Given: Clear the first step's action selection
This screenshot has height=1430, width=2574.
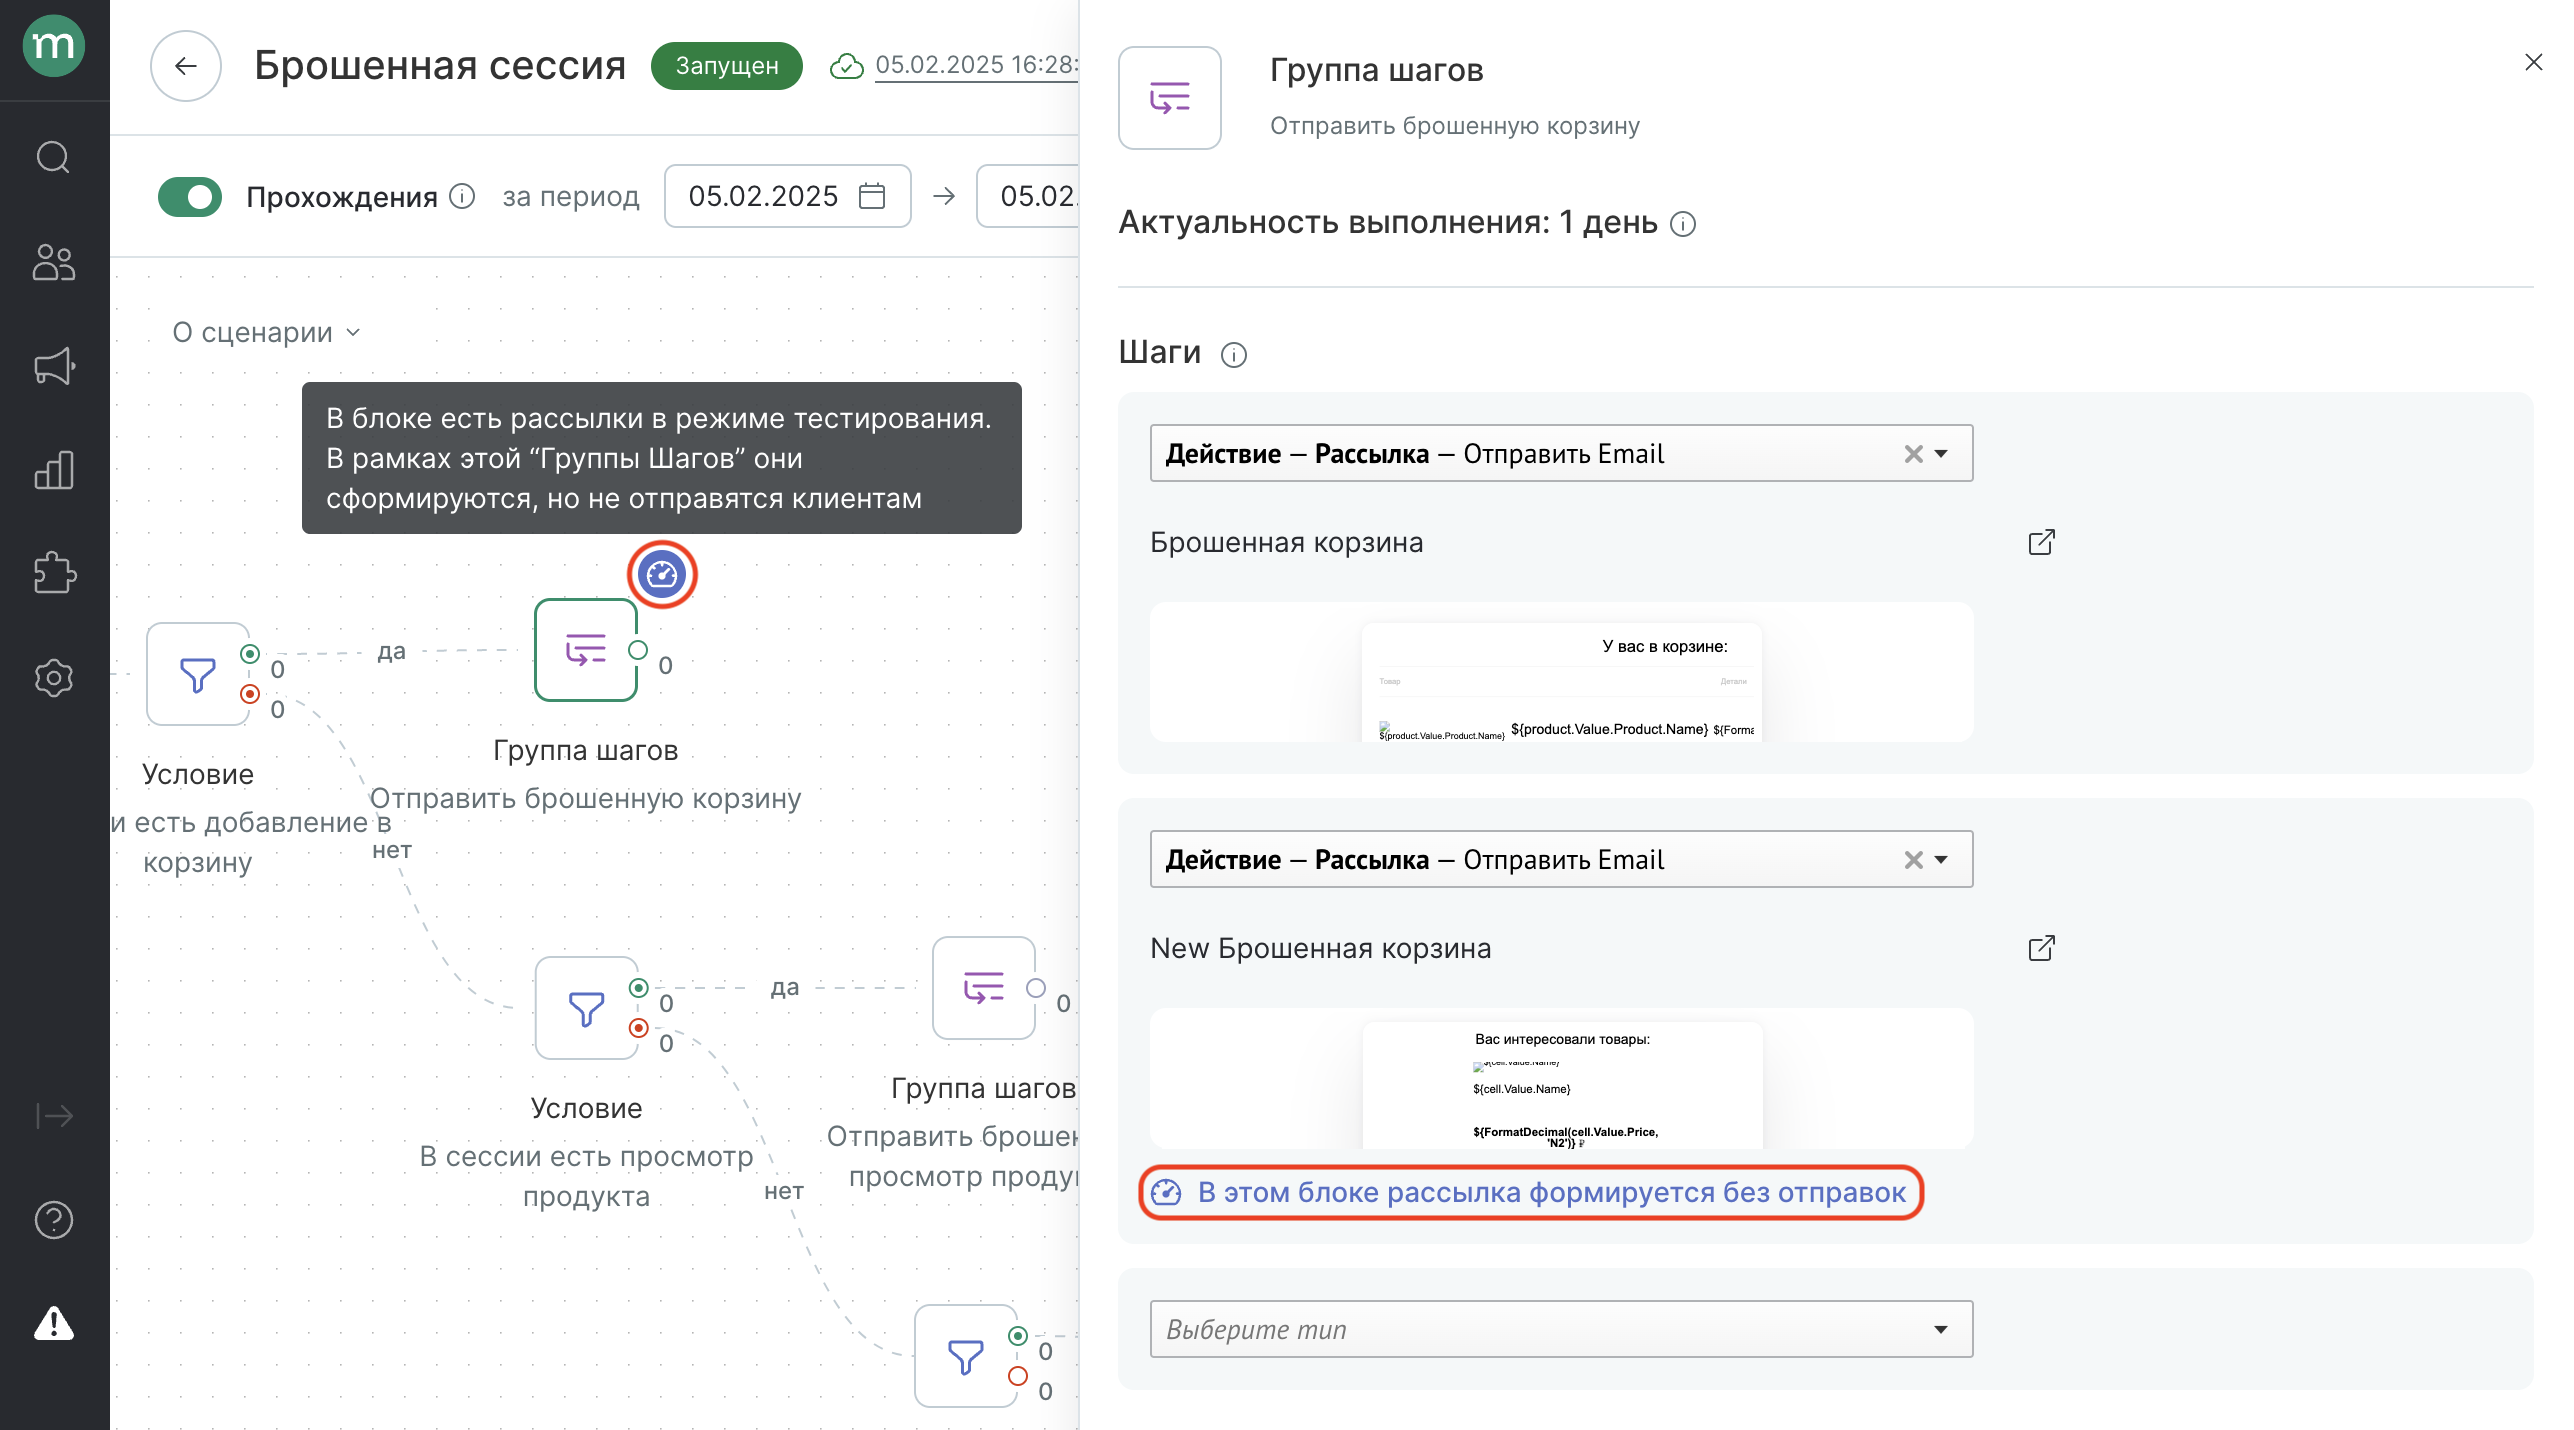Looking at the screenshot, I should [x=1913, y=454].
